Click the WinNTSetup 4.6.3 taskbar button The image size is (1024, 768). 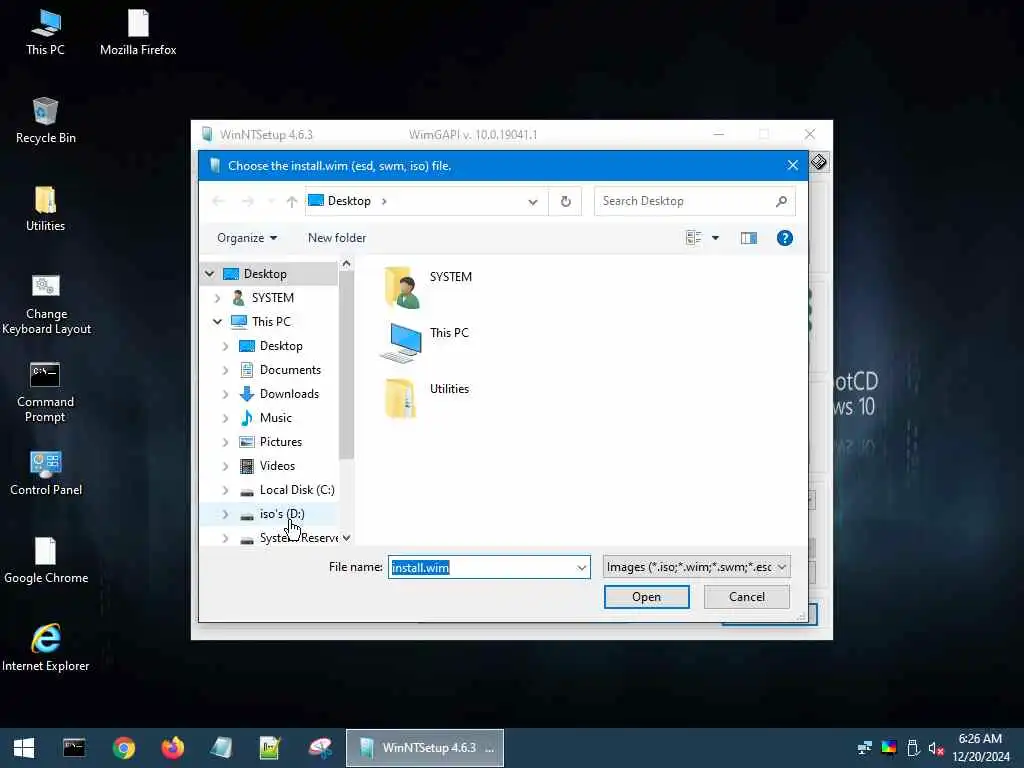[425, 748]
